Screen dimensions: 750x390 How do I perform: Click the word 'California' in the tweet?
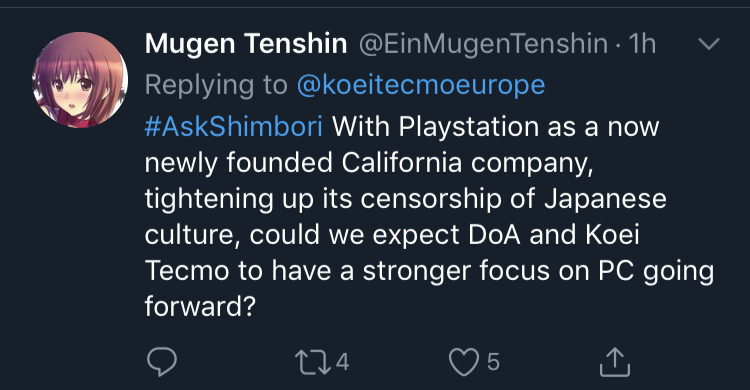coord(402,163)
